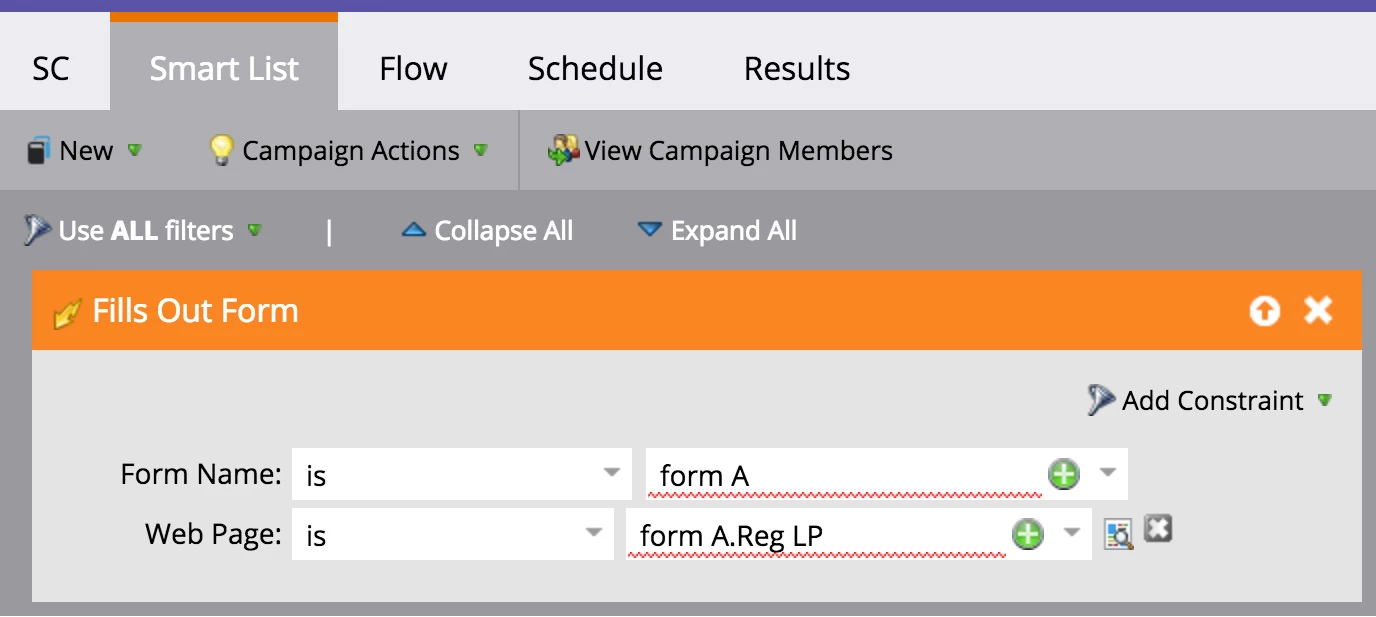
Task: Click the View Campaign Members people icon
Action: 563,150
